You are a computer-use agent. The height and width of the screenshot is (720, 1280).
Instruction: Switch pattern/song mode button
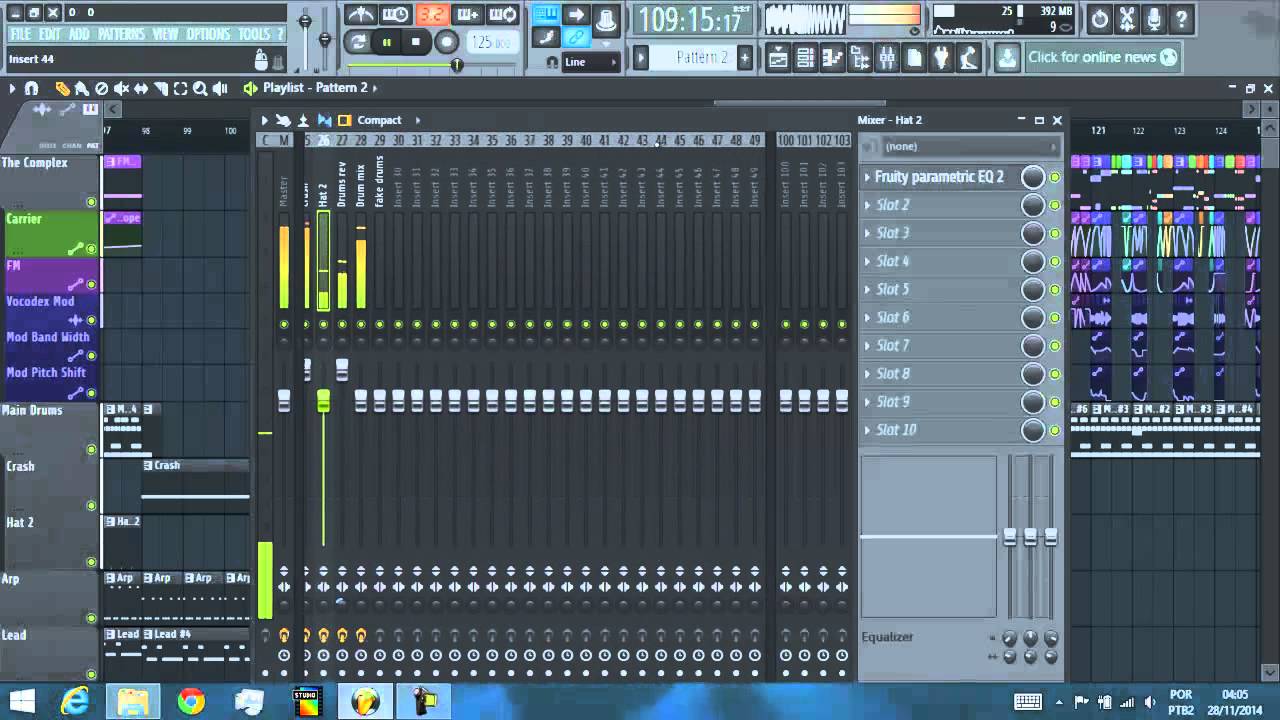[x=357, y=42]
